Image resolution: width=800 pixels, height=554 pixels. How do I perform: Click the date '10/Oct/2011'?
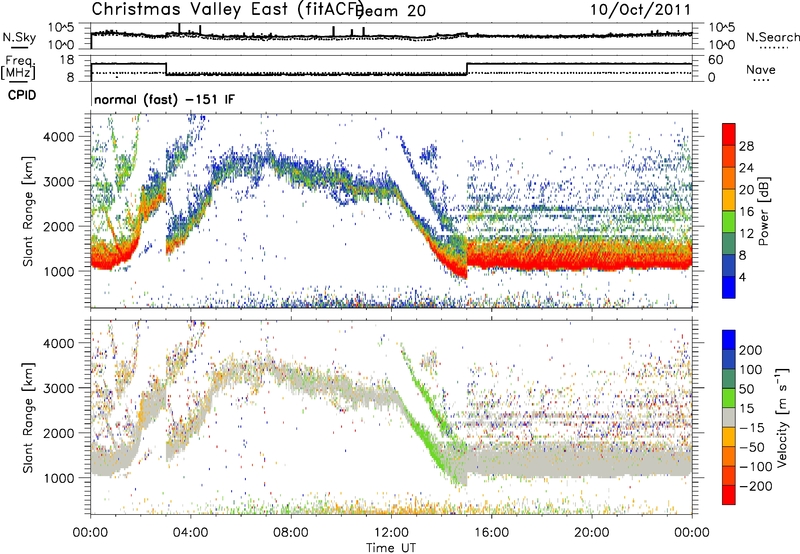(x=640, y=9)
